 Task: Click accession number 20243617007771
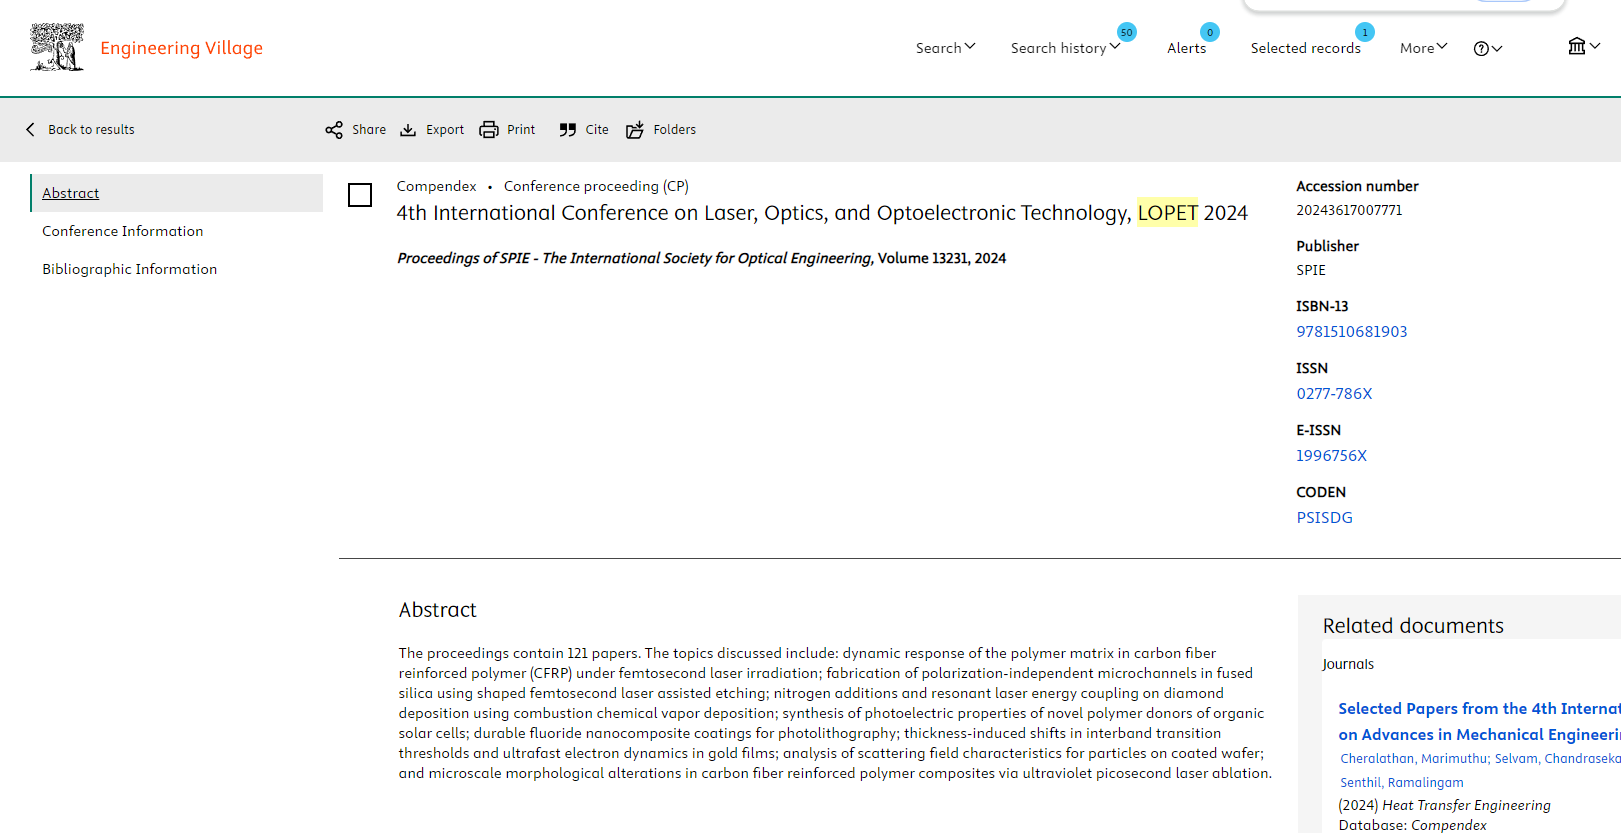pyautogui.click(x=1349, y=210)
